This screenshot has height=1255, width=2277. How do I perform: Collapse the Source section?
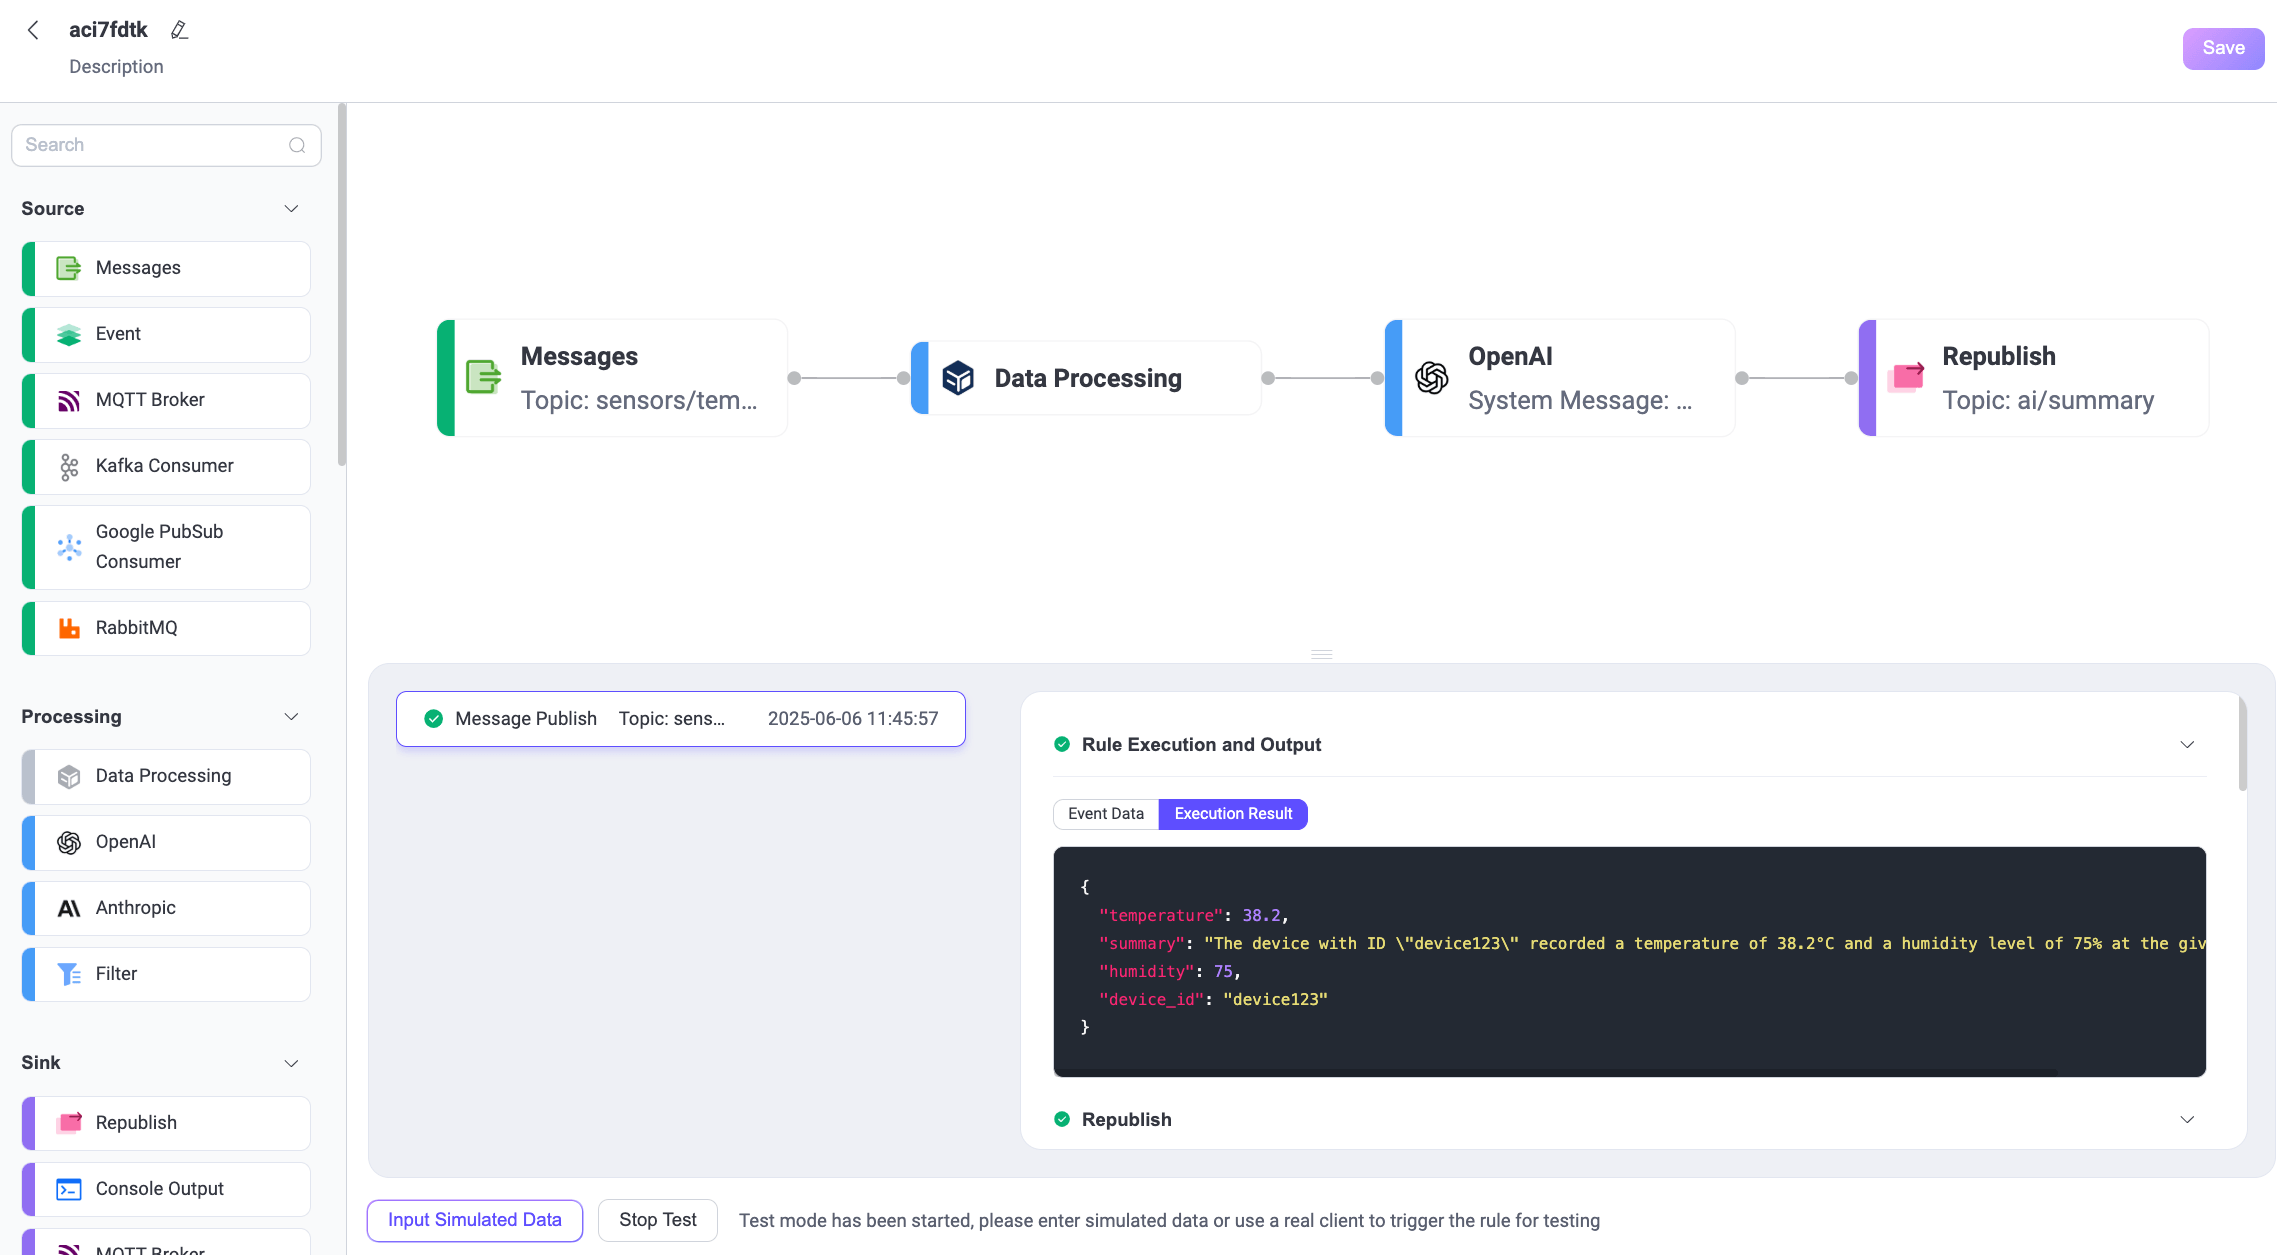[291, 209]
